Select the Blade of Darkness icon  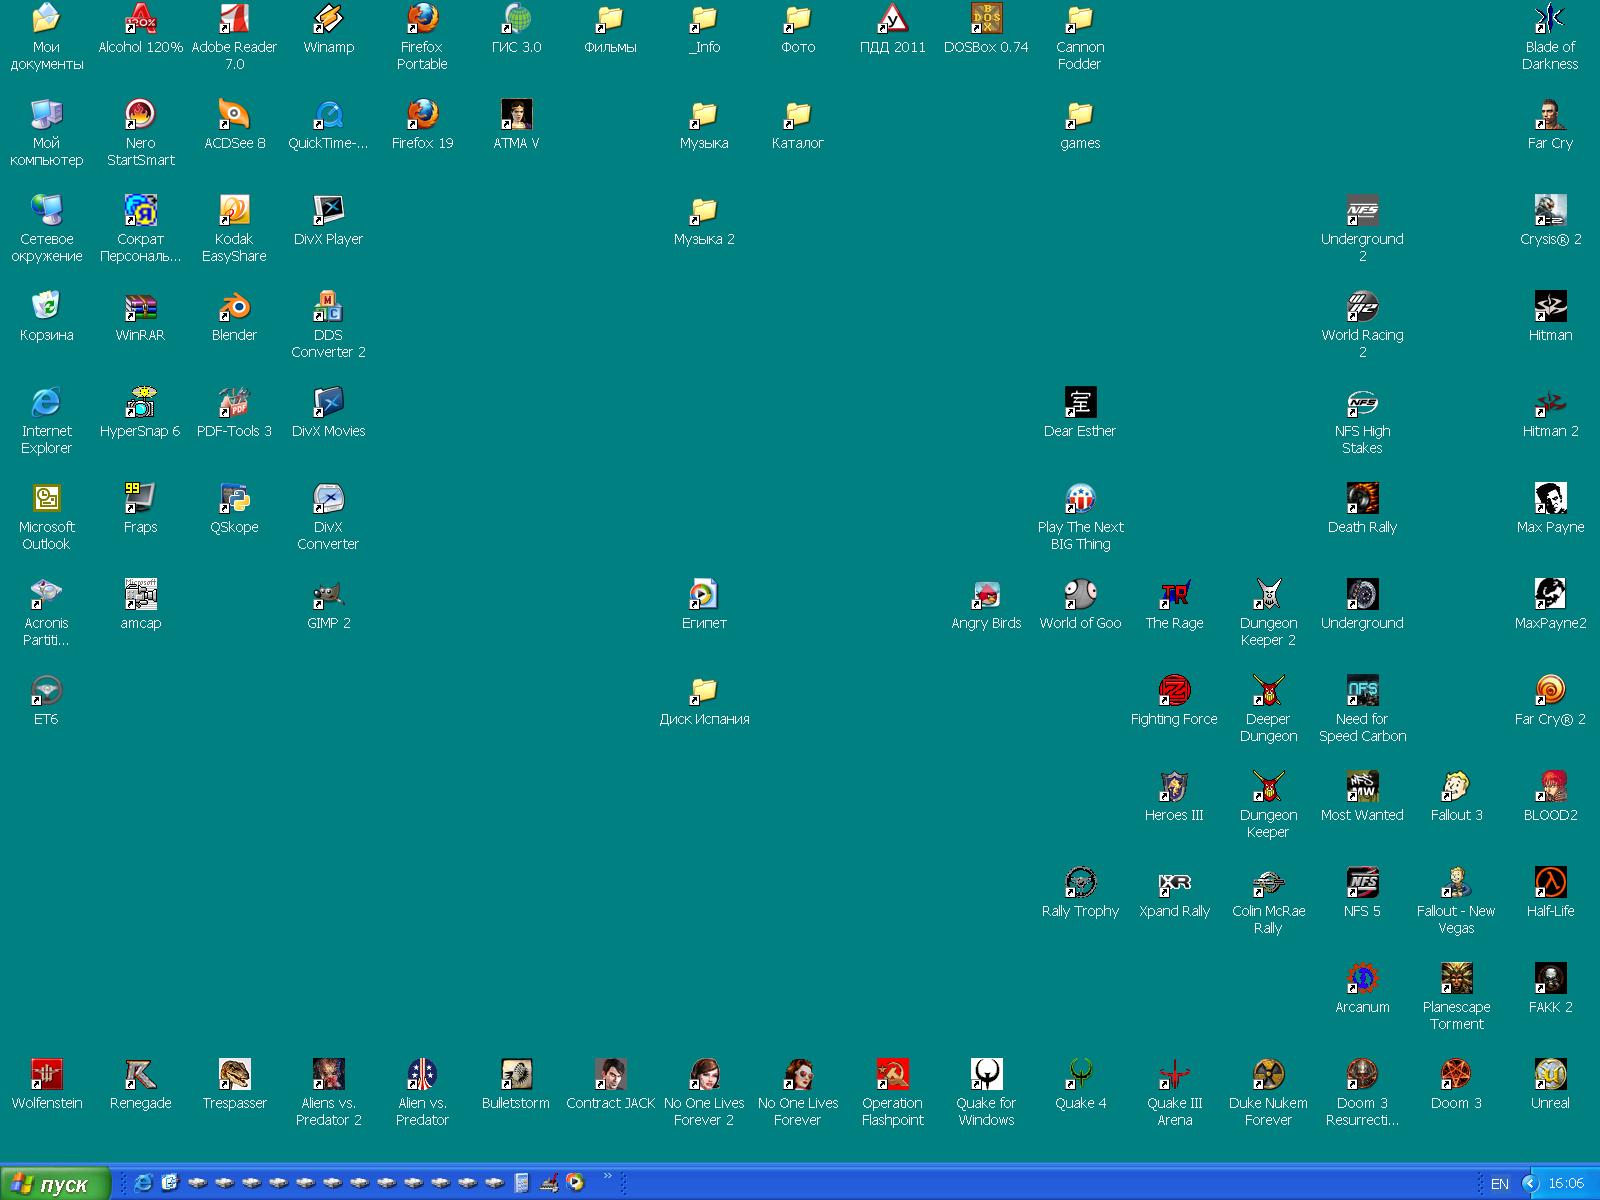pos(1550,18)
